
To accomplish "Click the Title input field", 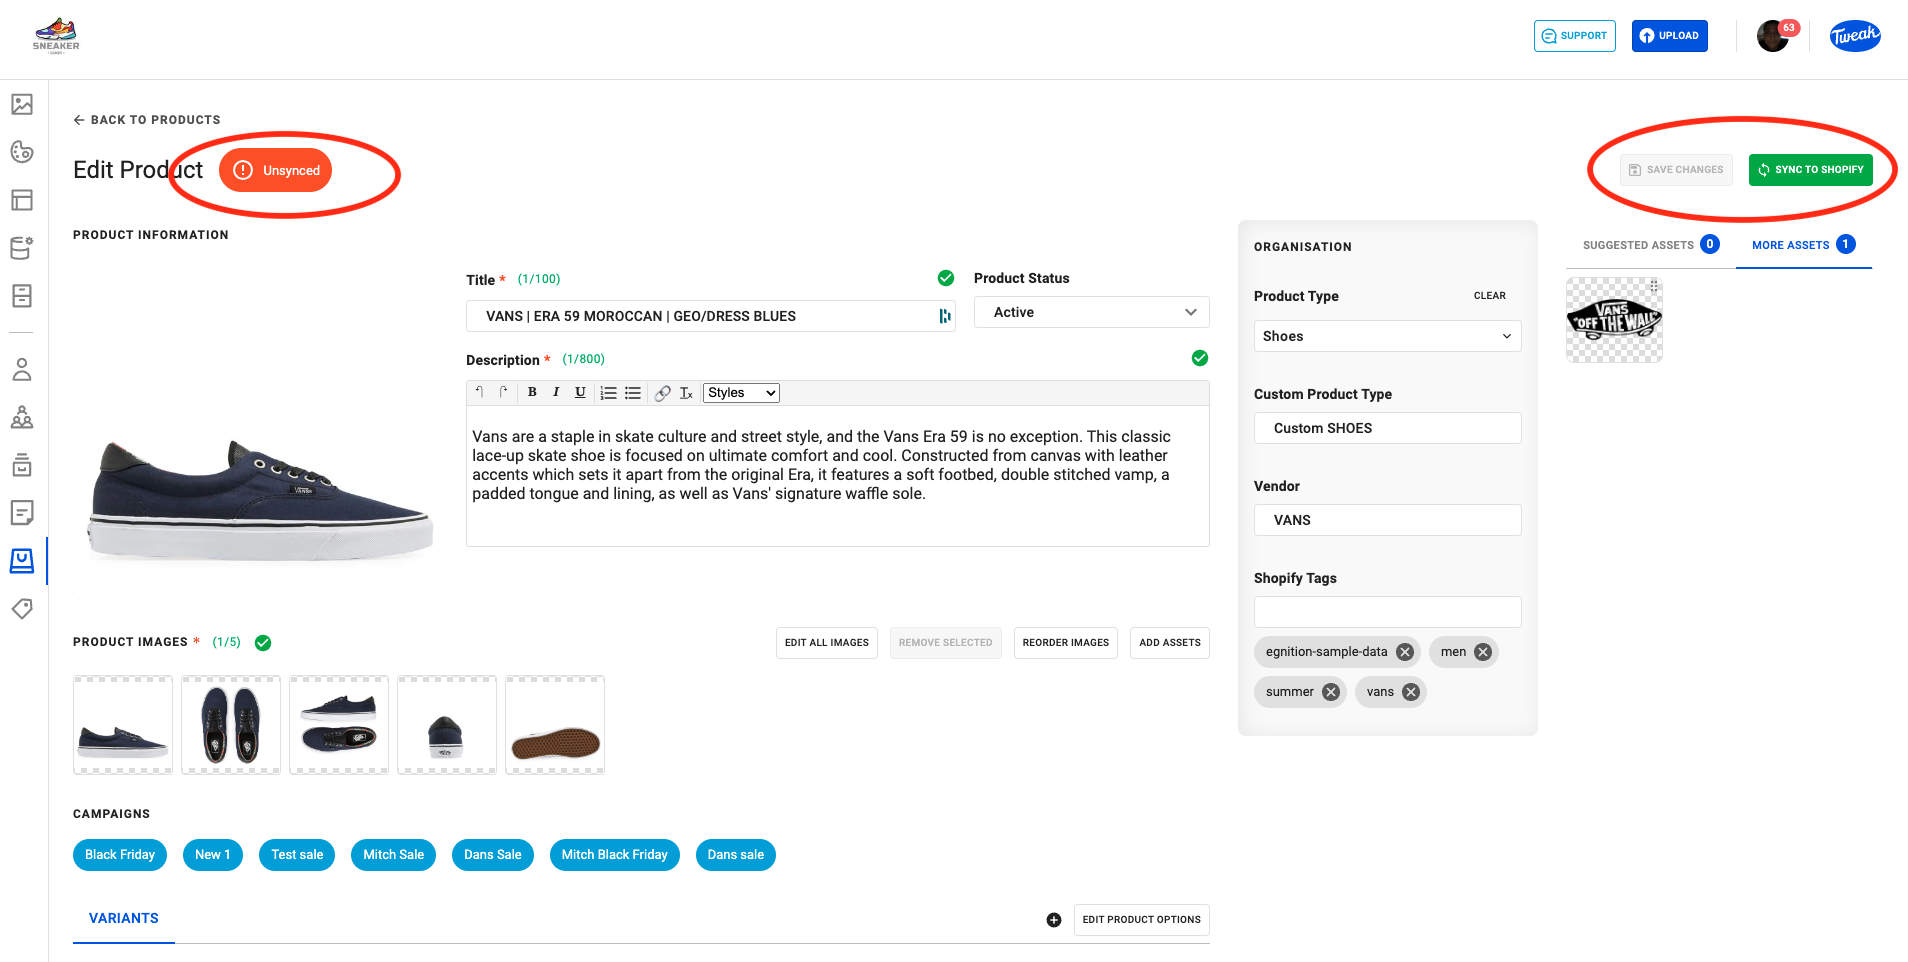I will pyautogui.click(x=711, y=316).
